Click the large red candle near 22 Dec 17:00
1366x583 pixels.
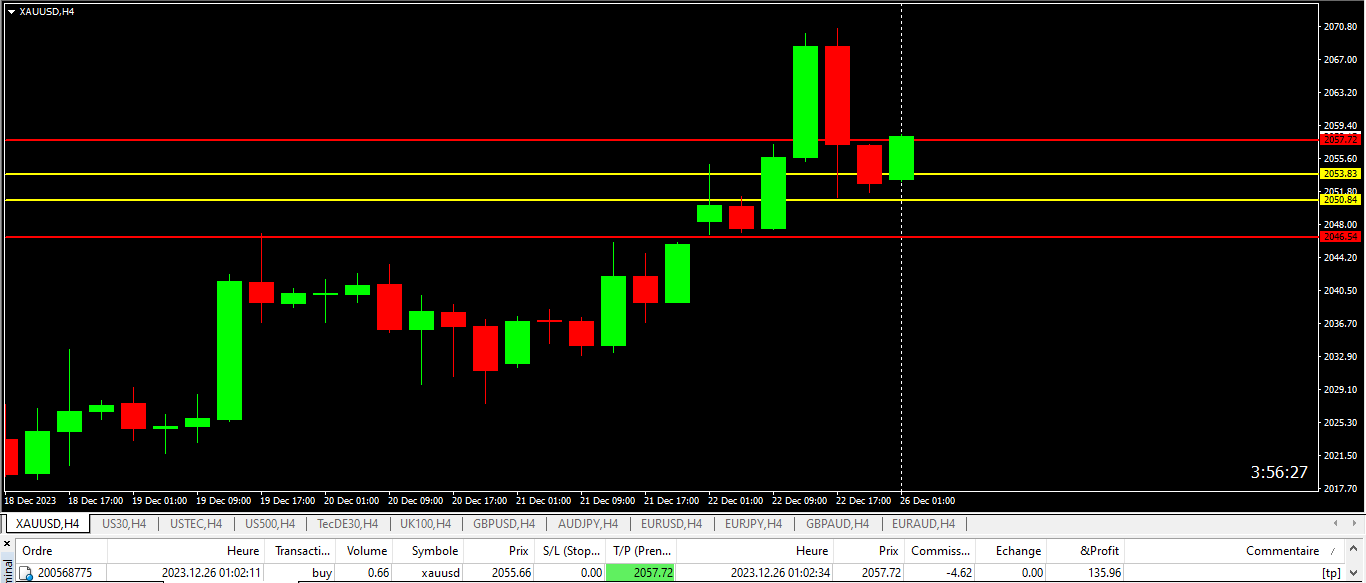tap(838, 95)
